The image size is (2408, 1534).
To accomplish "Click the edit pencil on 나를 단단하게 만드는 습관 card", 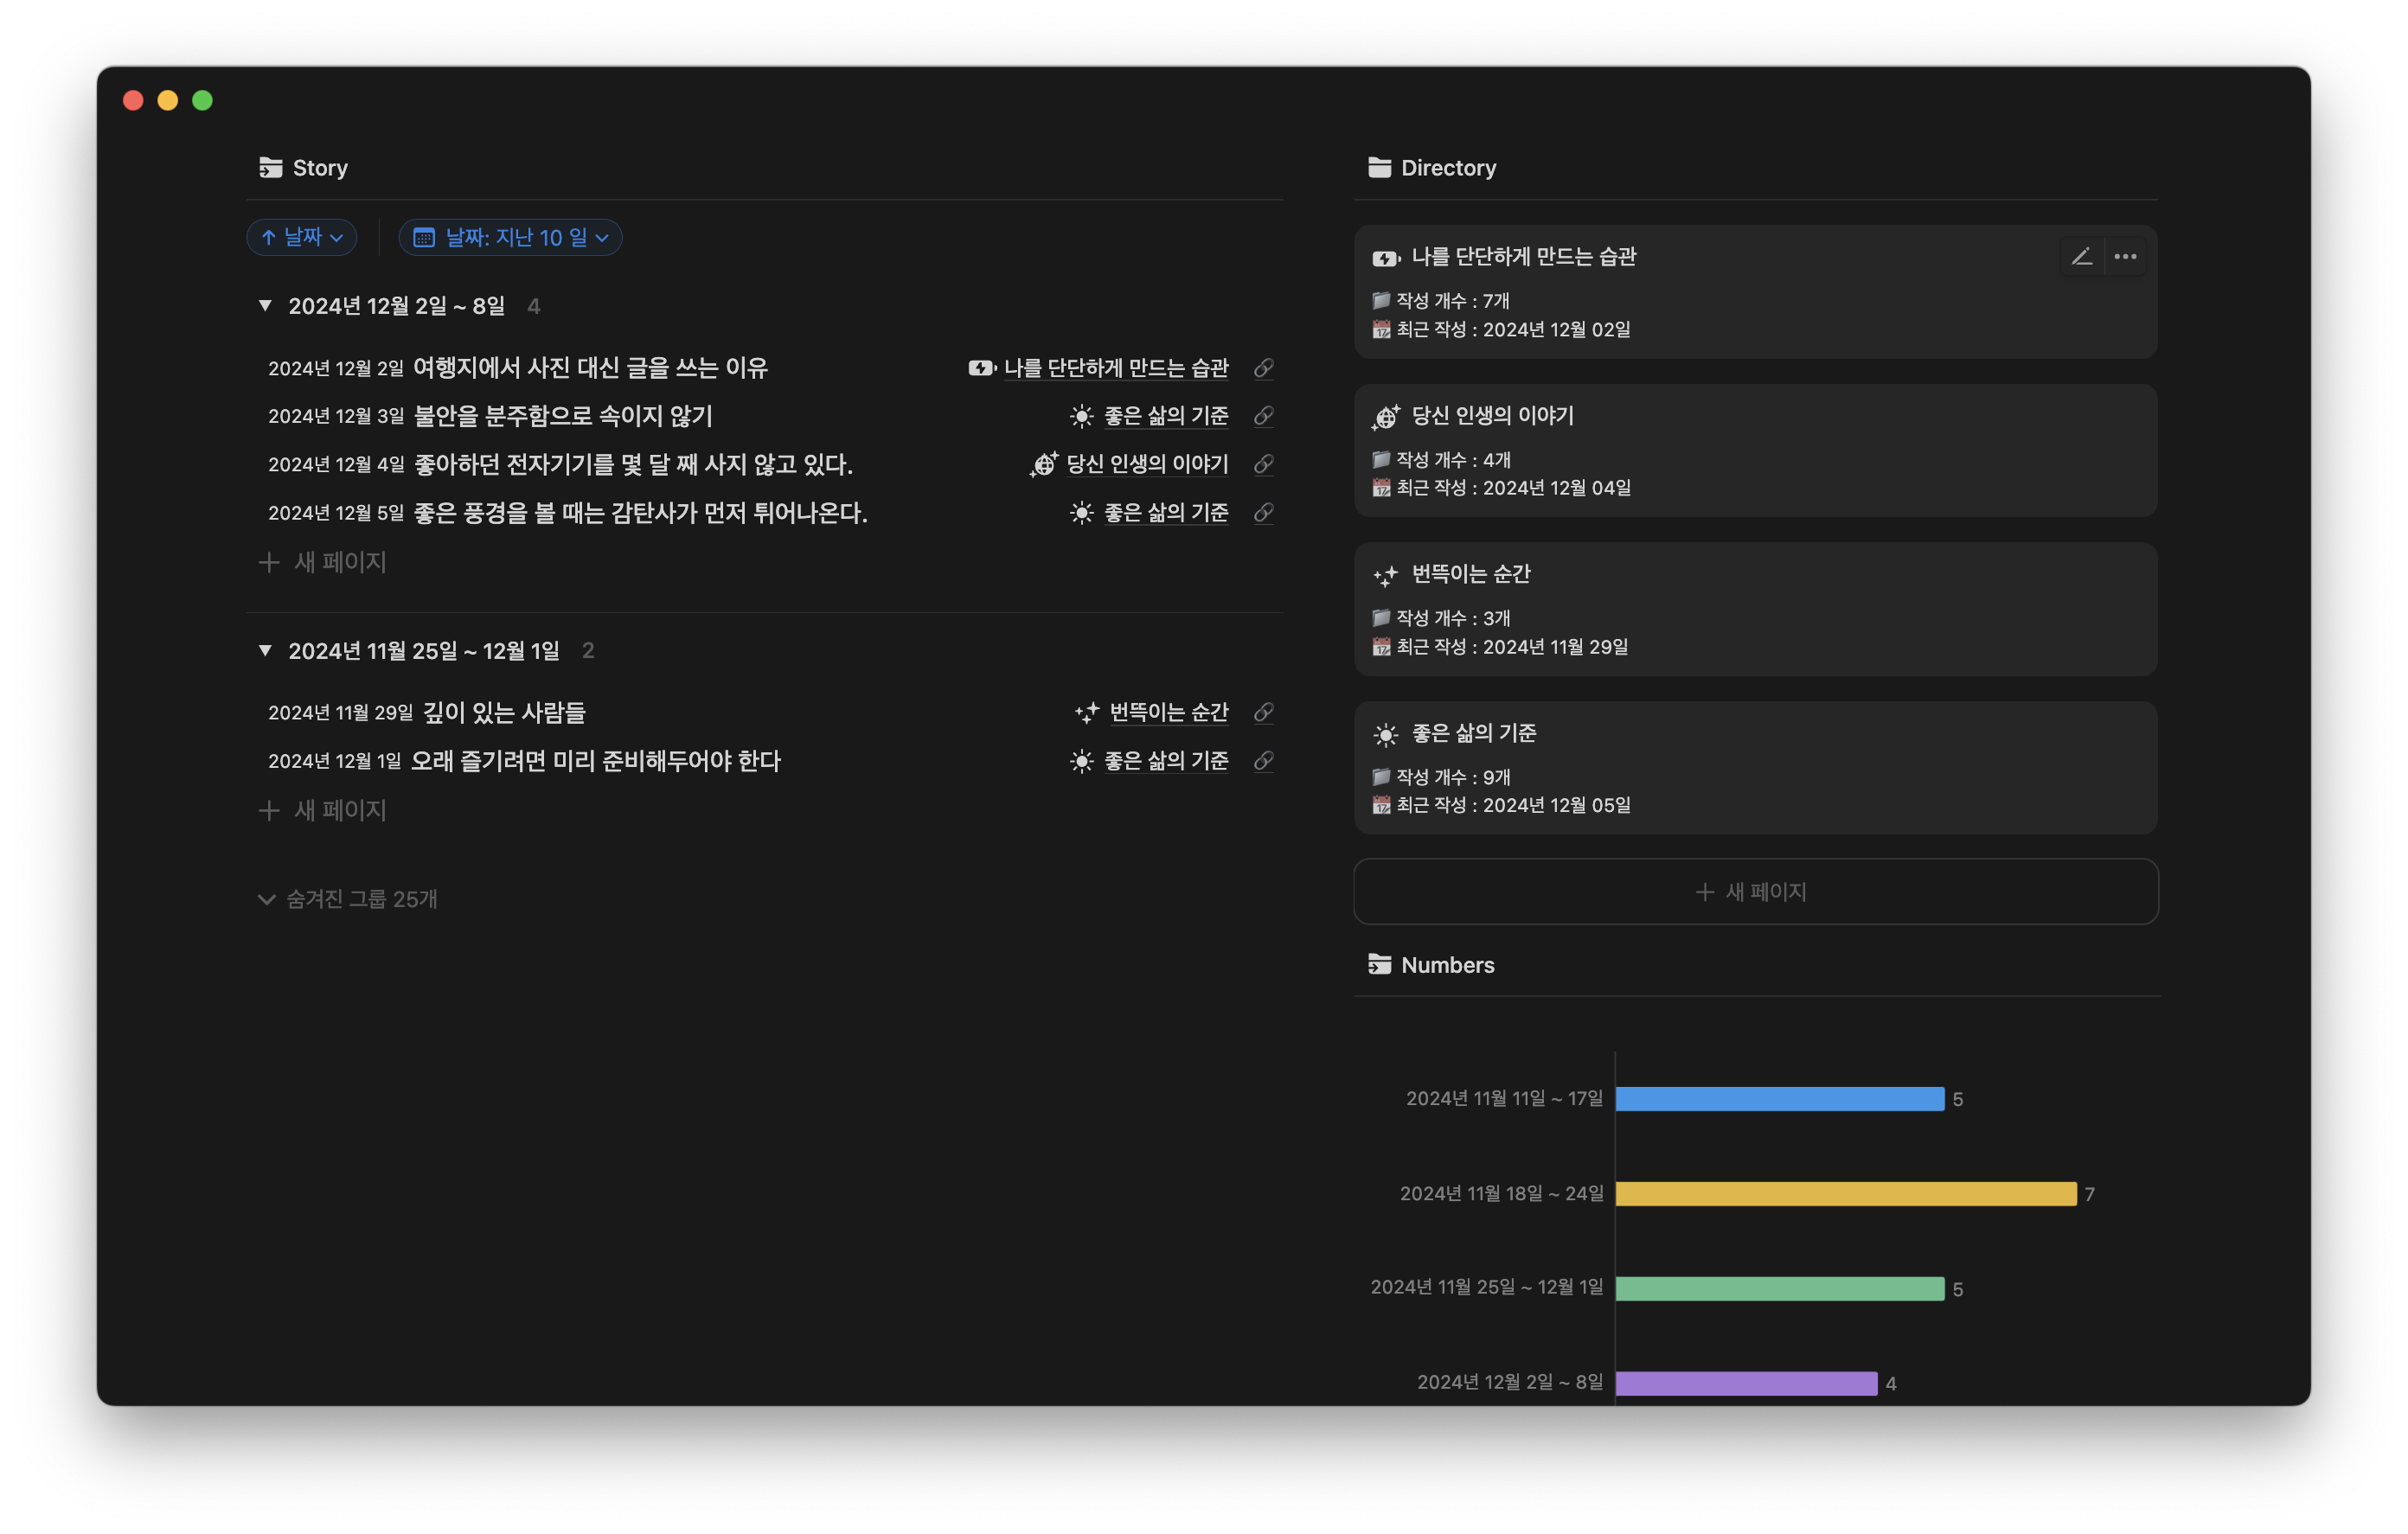I will (x=2082, y=257).
